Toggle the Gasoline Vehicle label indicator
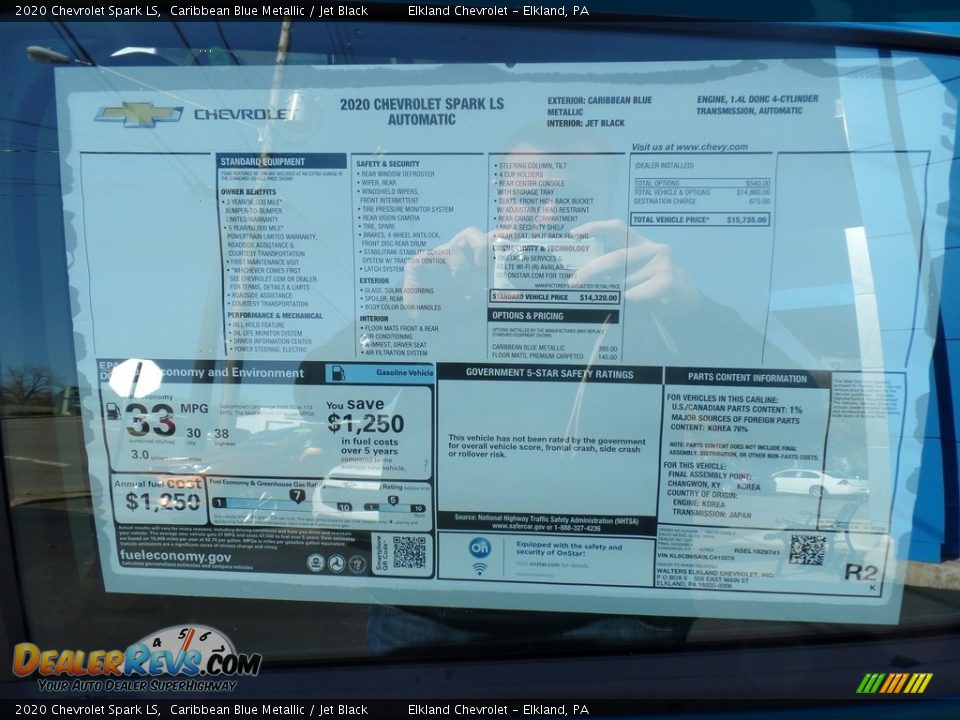The height and width of the screenshot is (720, 960). [403, 374]
